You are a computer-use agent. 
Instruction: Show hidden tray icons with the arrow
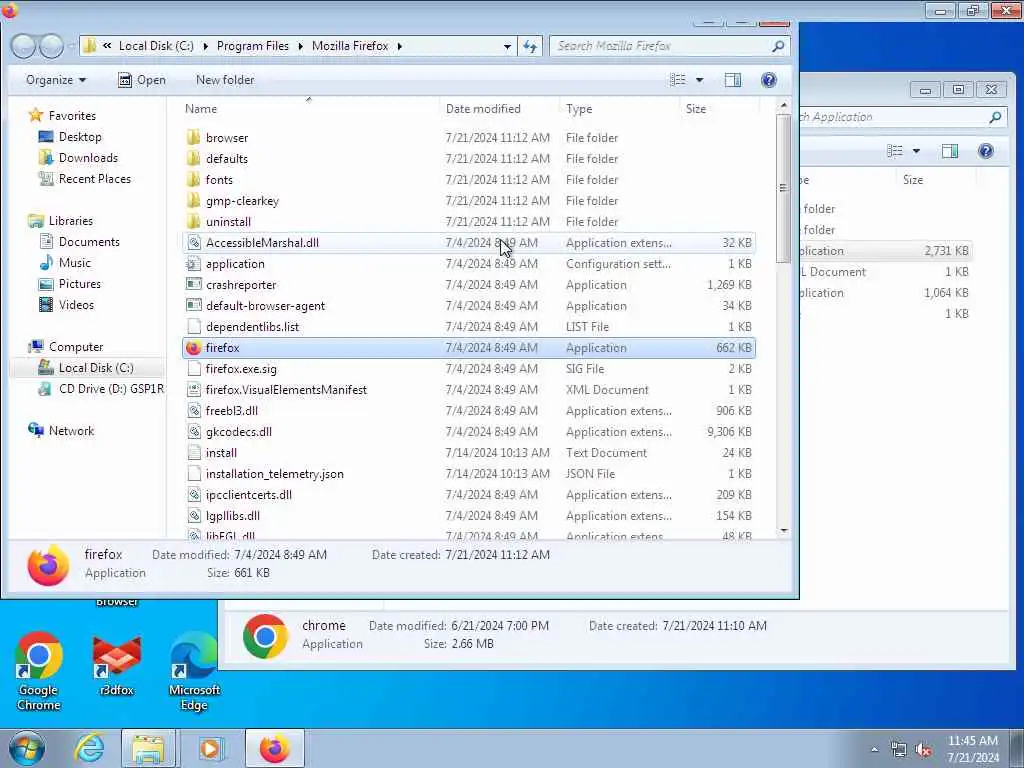click(874, 749)
